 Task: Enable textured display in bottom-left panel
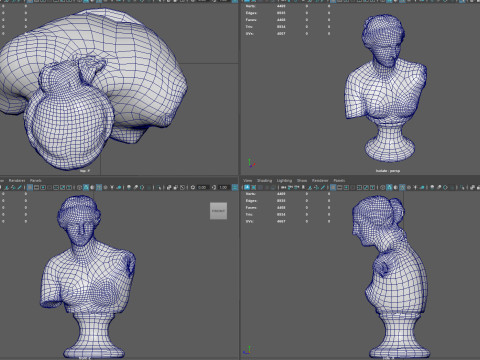point(105,187)
